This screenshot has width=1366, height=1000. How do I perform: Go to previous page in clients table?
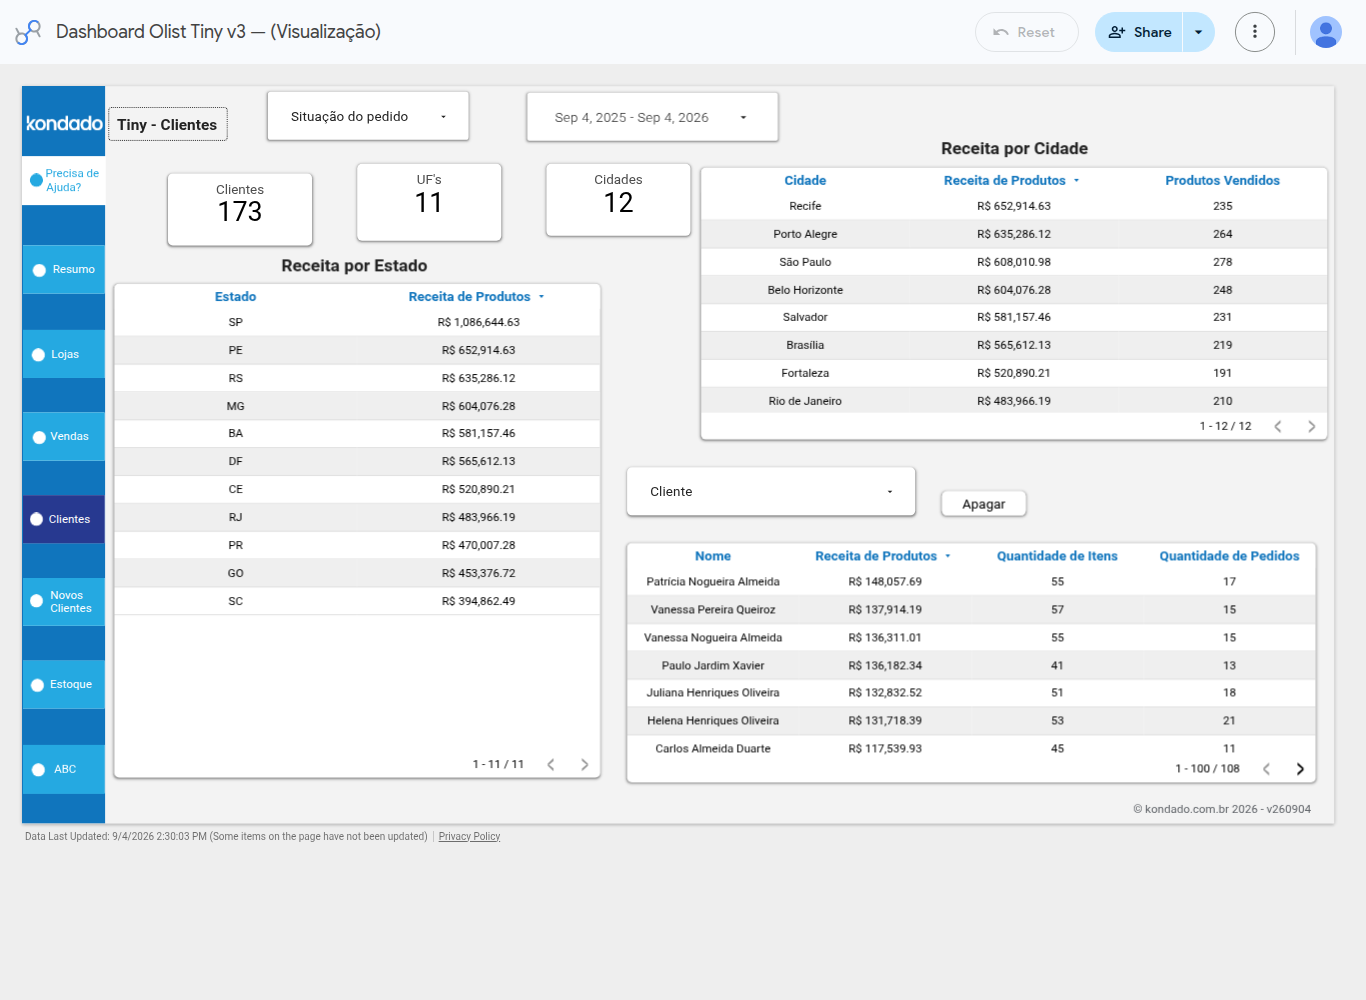click(1266, 769)
